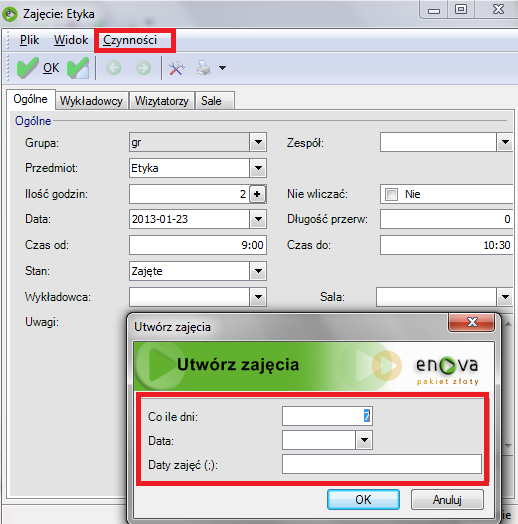Open the tools hammer and wrench icon
The width and height of the screenshot is (518, 524).
(x=176, y=68)
